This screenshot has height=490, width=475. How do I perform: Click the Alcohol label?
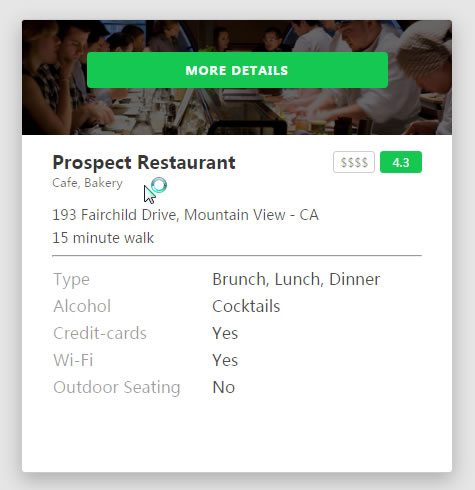pos(82,306)
